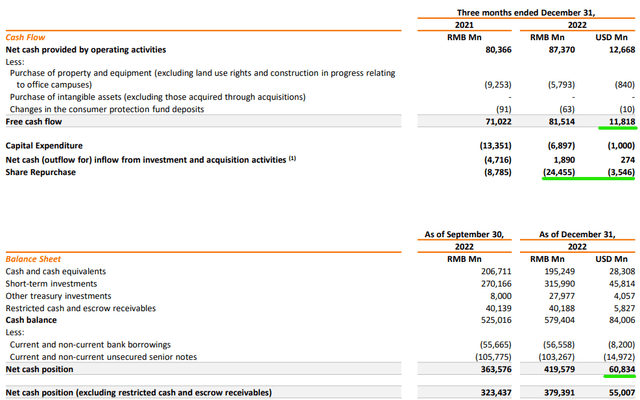Screen dimensions: 640x400
Task: Select the "Three months ended December 31," header
Action: (x=513, y=12)
